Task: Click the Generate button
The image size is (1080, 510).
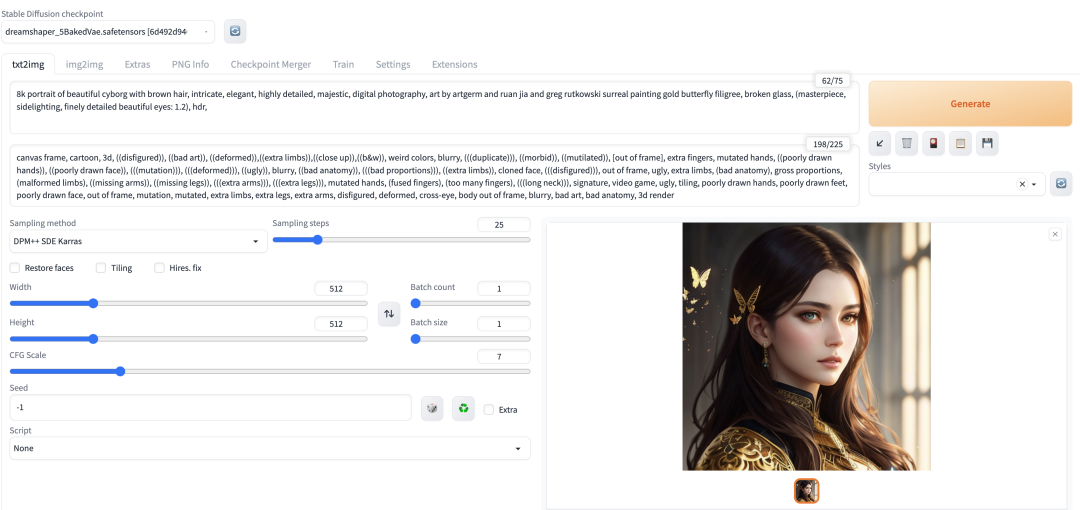Action: pyautogui.click(x=970, y=103)
